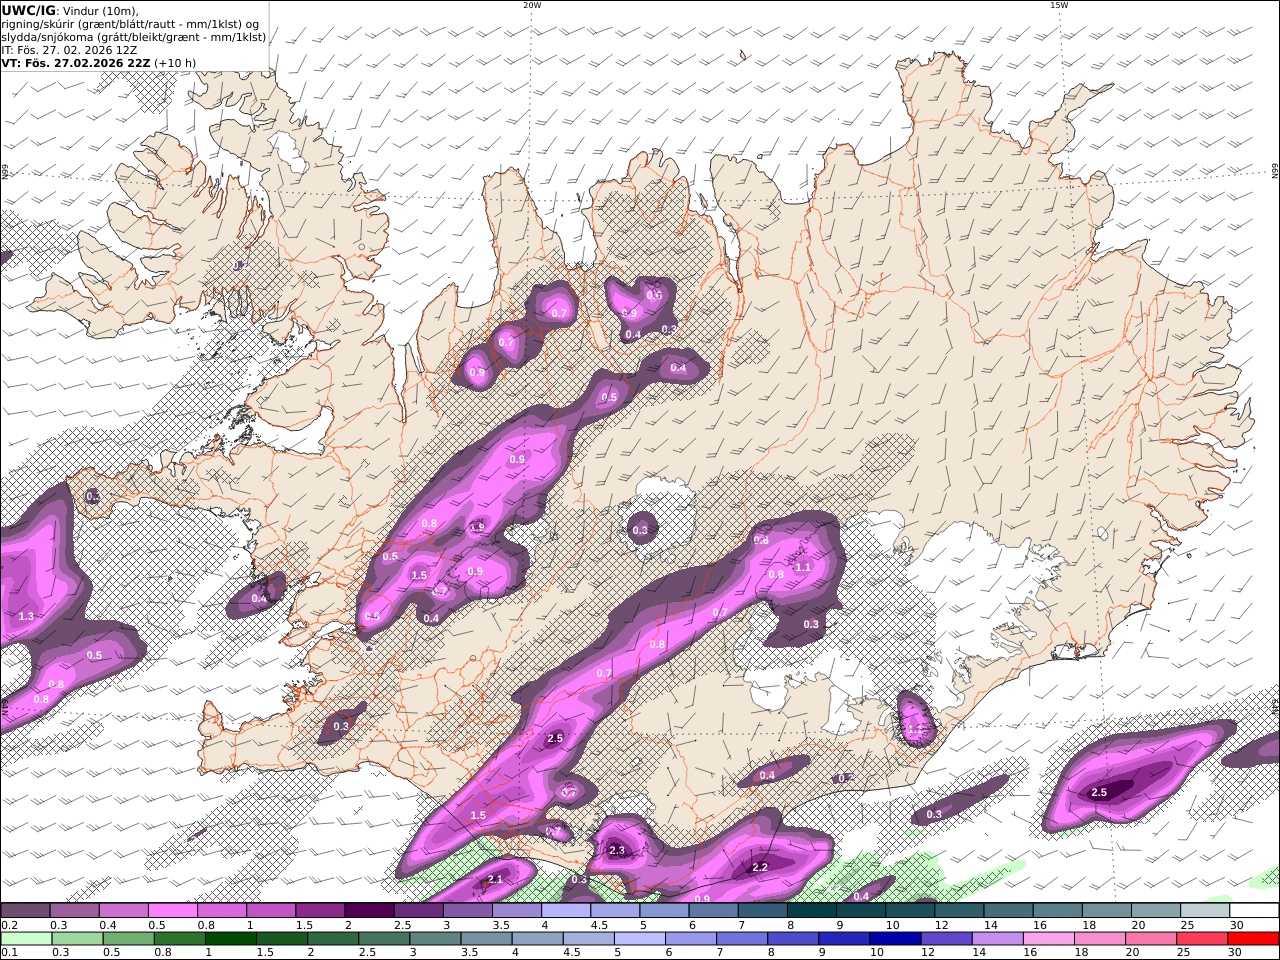Click the pale green 0.1–0.3 rain swatch
This screenshot has width=1280, height=960.
click(25, 939)
